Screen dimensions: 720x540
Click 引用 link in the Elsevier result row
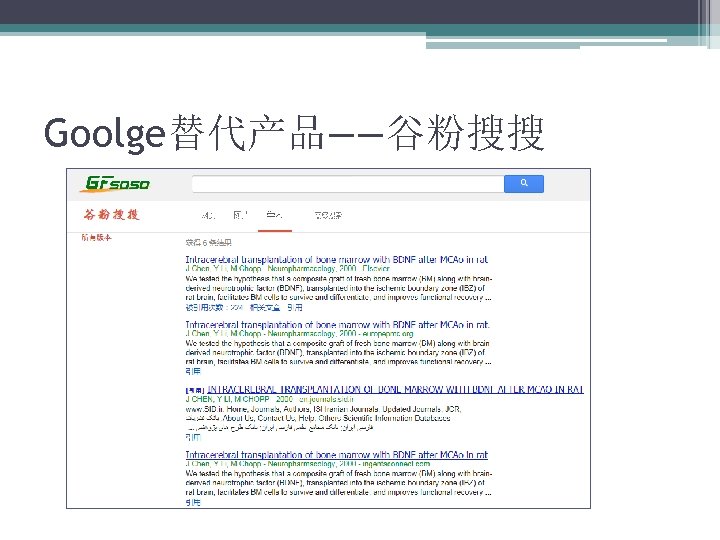(x=295, y=307)
